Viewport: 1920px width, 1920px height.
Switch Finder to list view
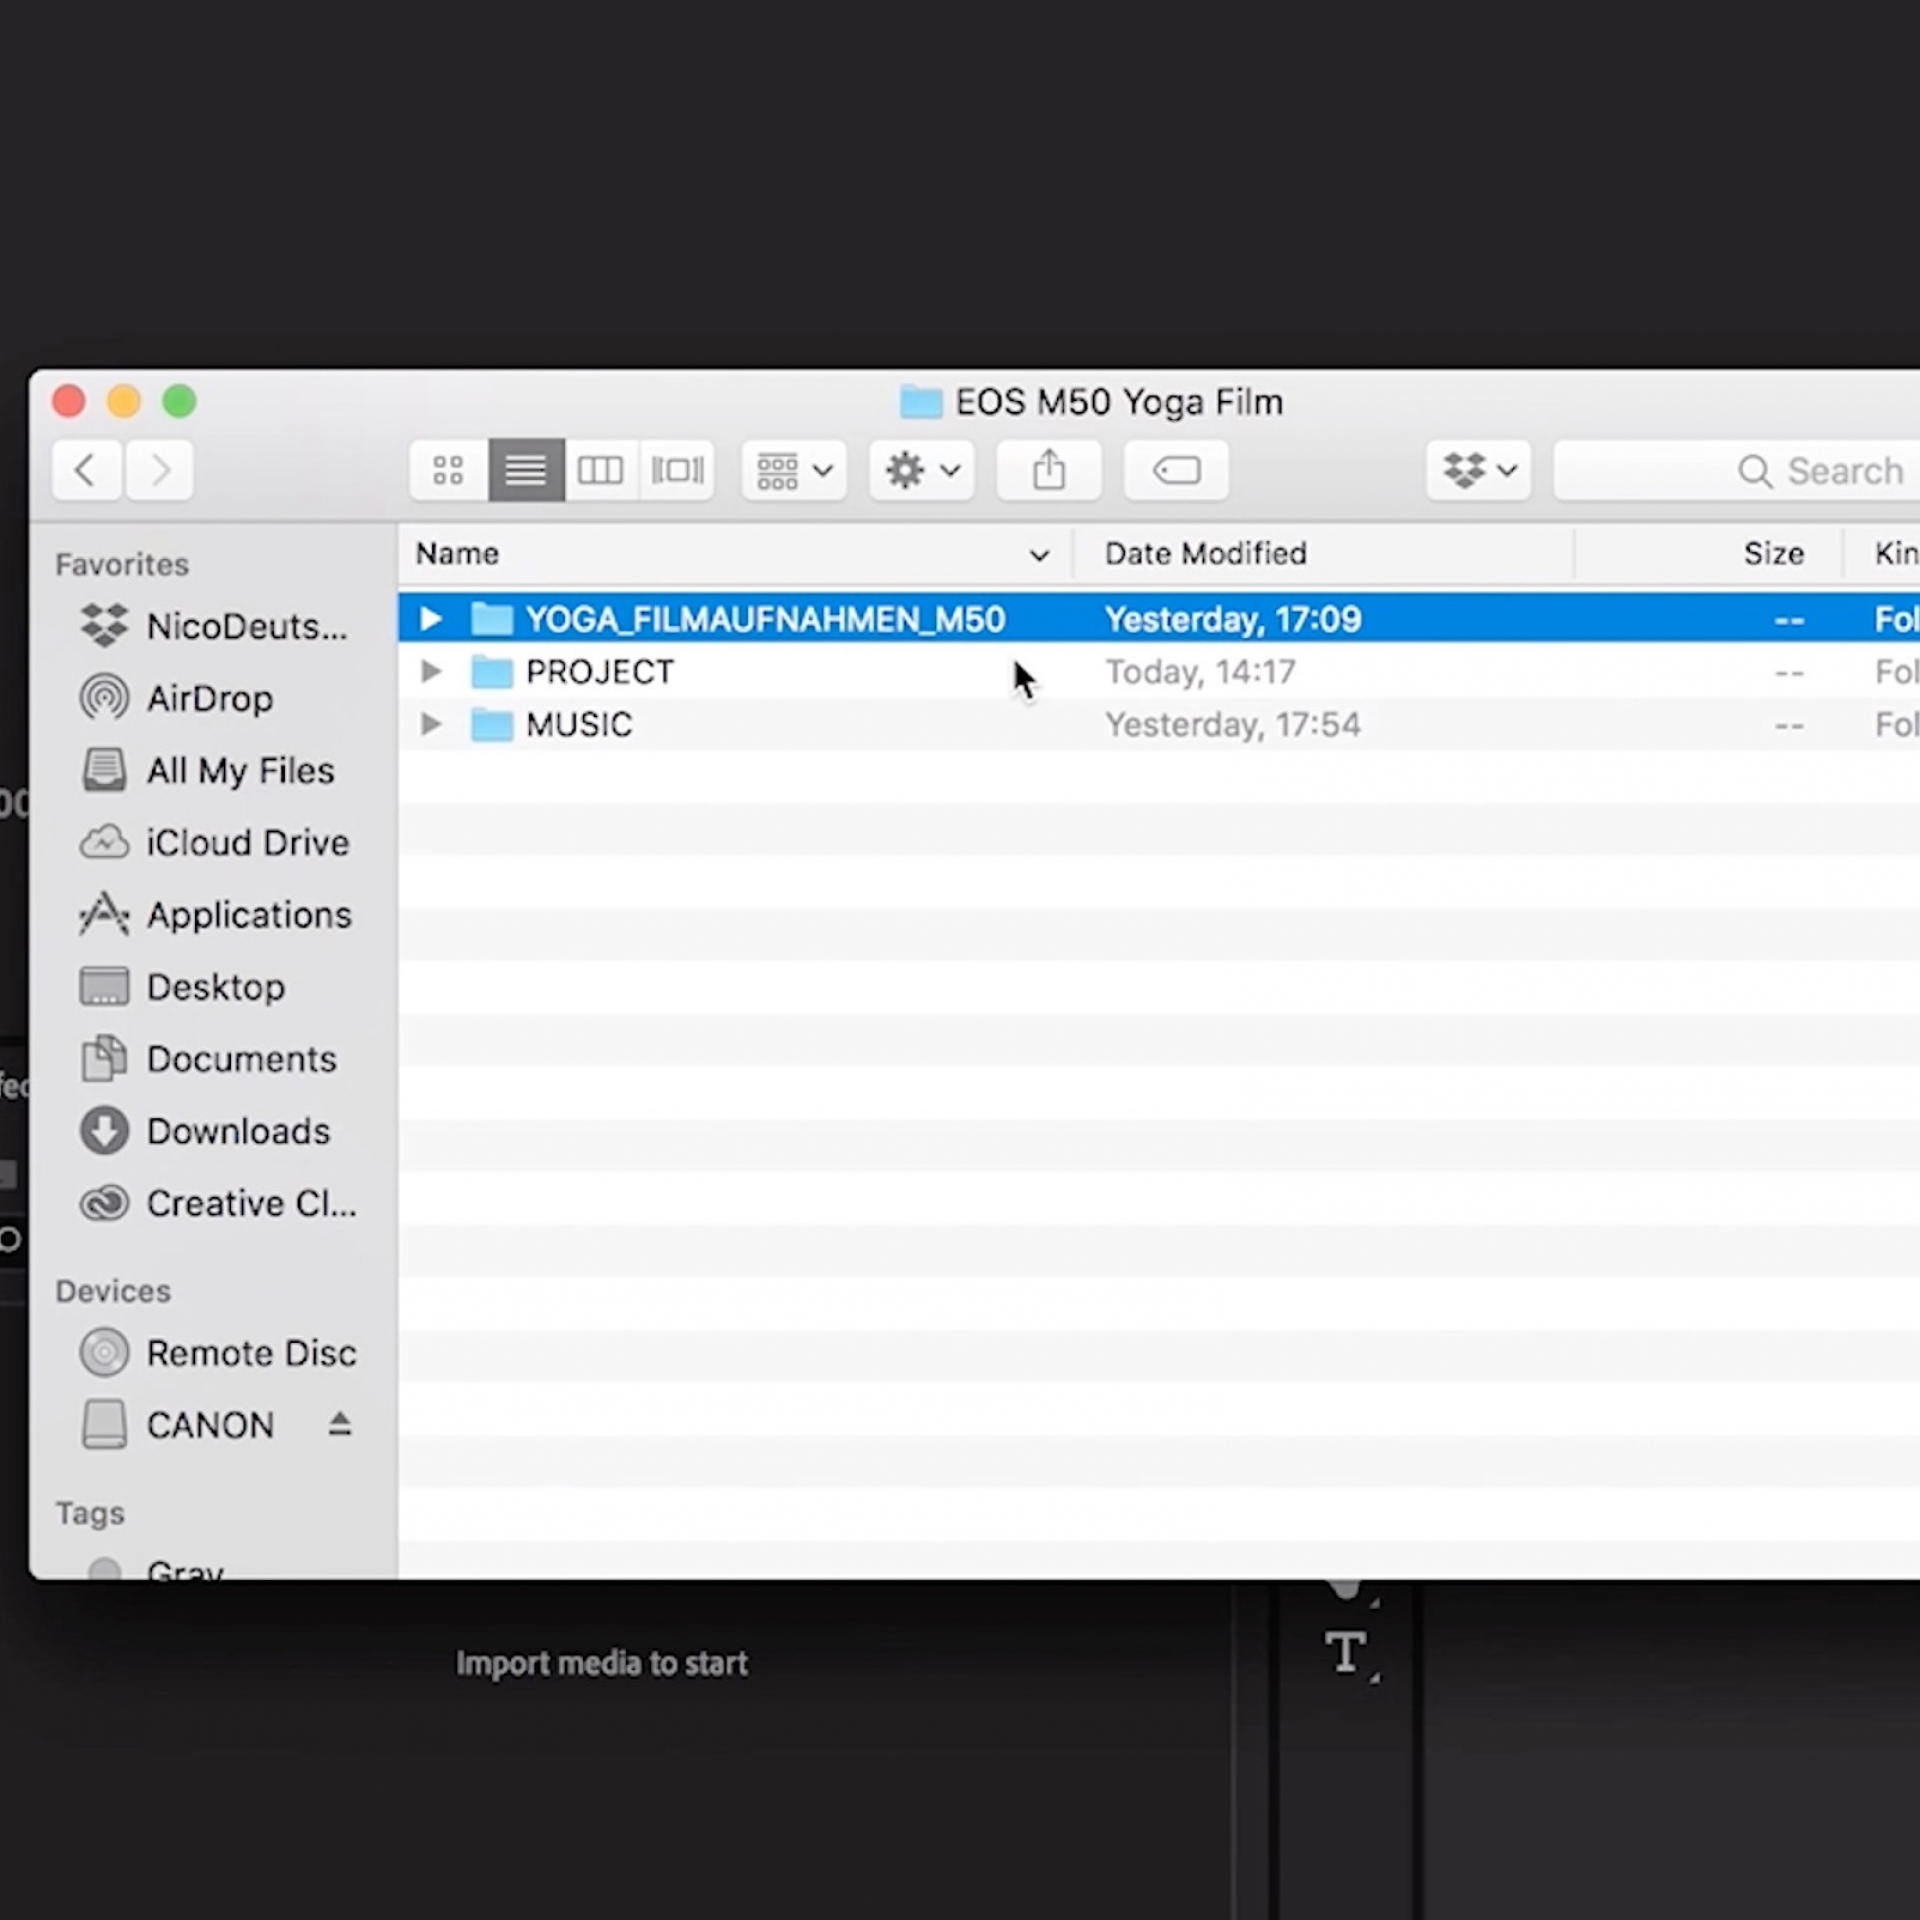tap(526, 470)
